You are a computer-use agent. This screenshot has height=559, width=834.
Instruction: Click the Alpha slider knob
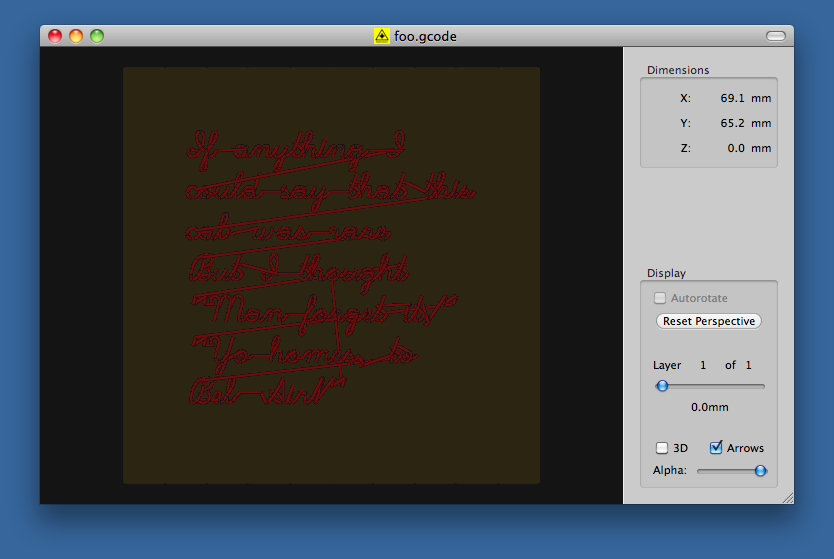pos(760,470)
